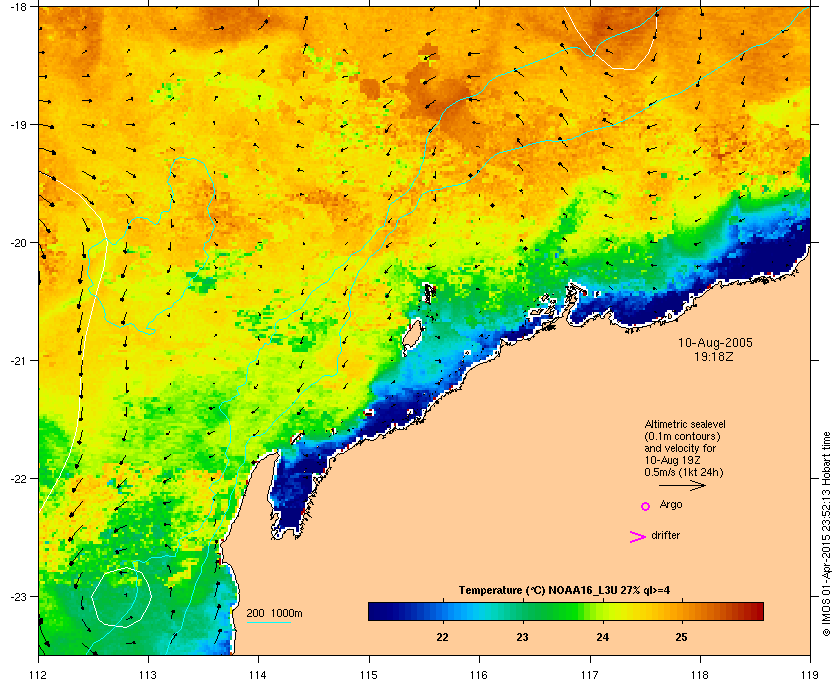The width and height of the screenshot is (840, 680).
Task: Click the latitude axis label -19
Action: coord(18,124)
